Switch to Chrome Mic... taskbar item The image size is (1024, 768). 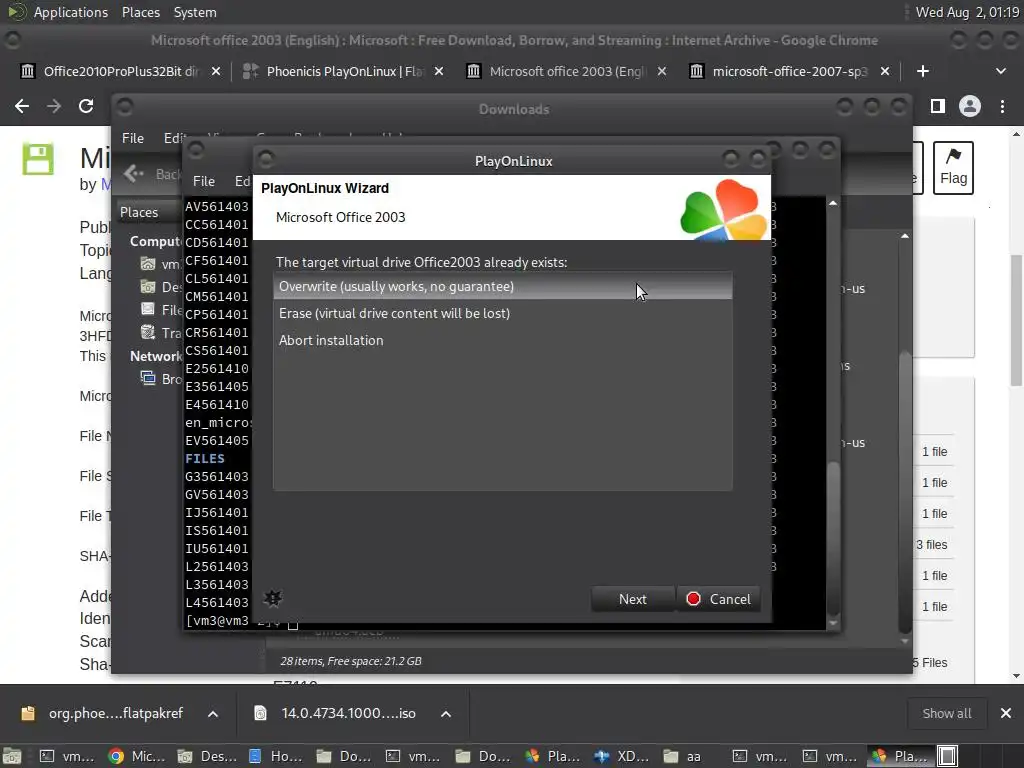[x=138, y=756]
